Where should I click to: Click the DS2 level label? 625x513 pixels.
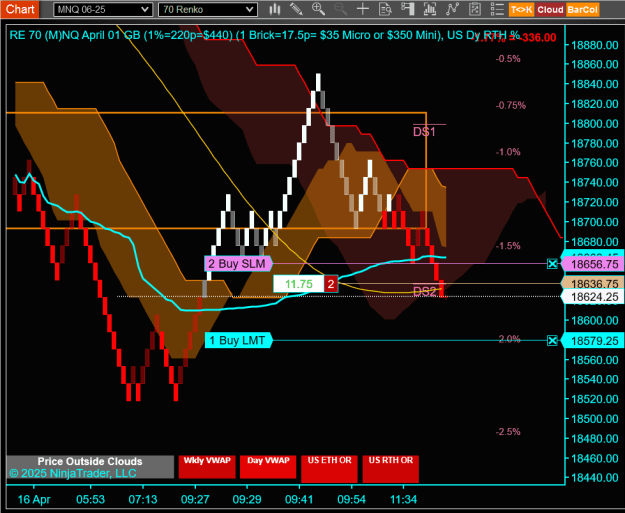[x=424, y=291]
